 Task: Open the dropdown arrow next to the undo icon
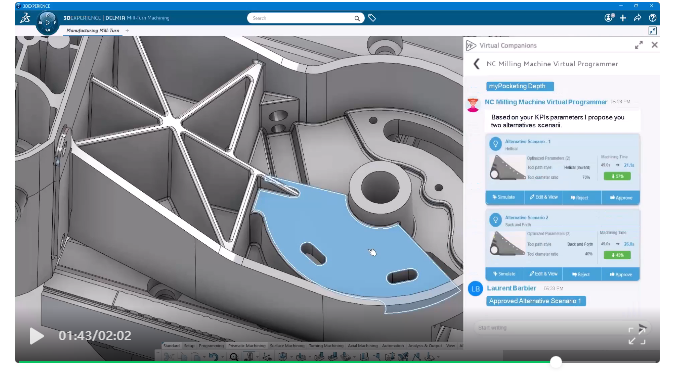point(222,357)
